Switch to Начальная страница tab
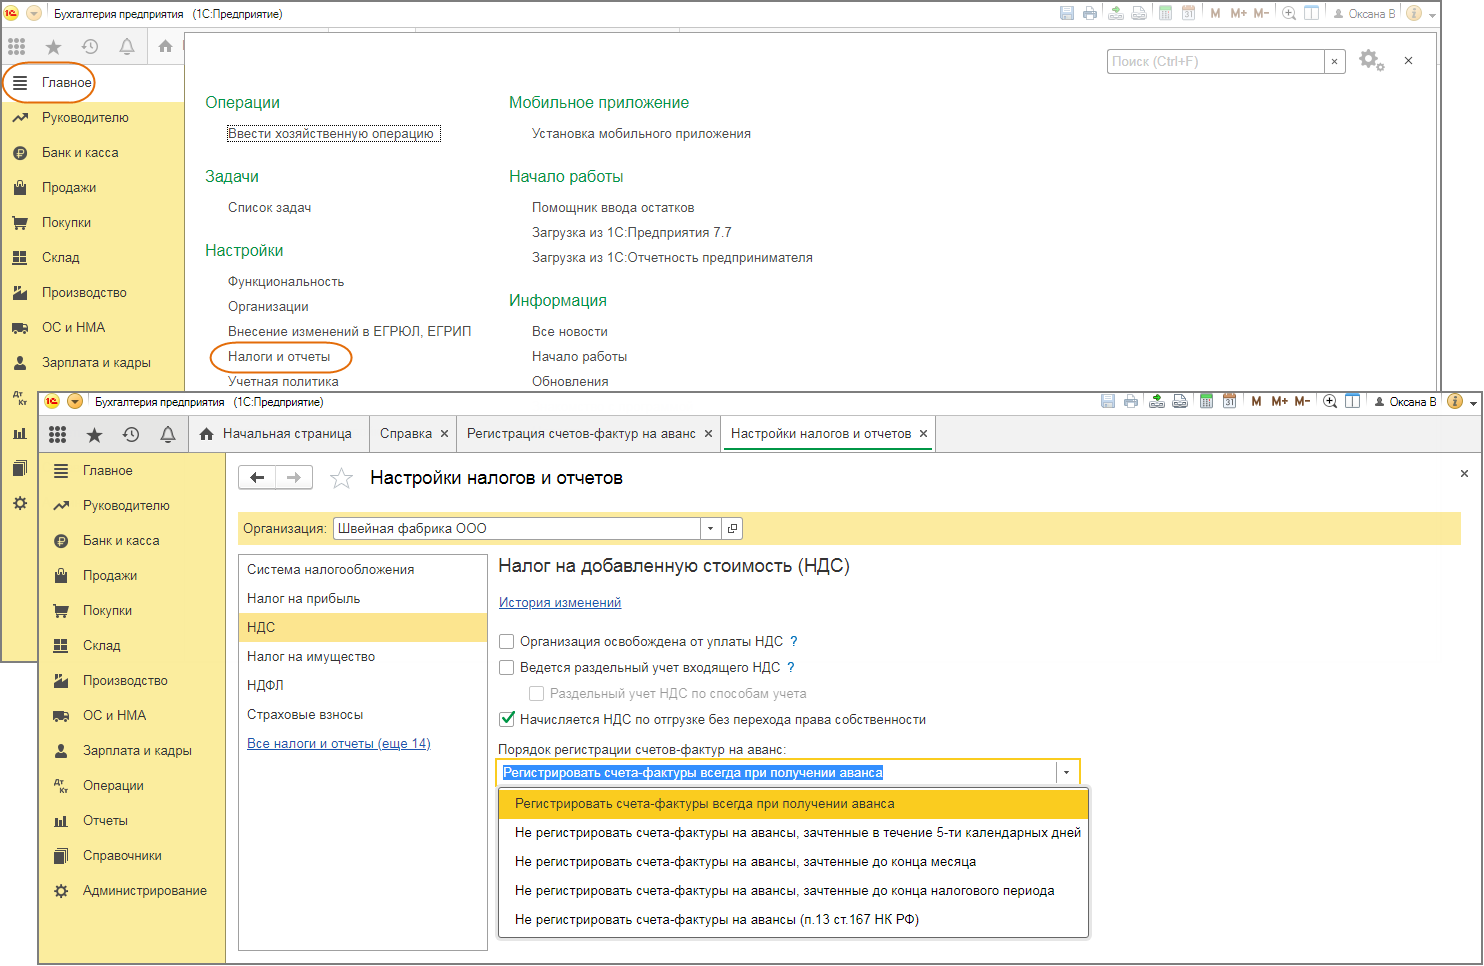This screenshot has height=966, width=1484. click(276, 434)
